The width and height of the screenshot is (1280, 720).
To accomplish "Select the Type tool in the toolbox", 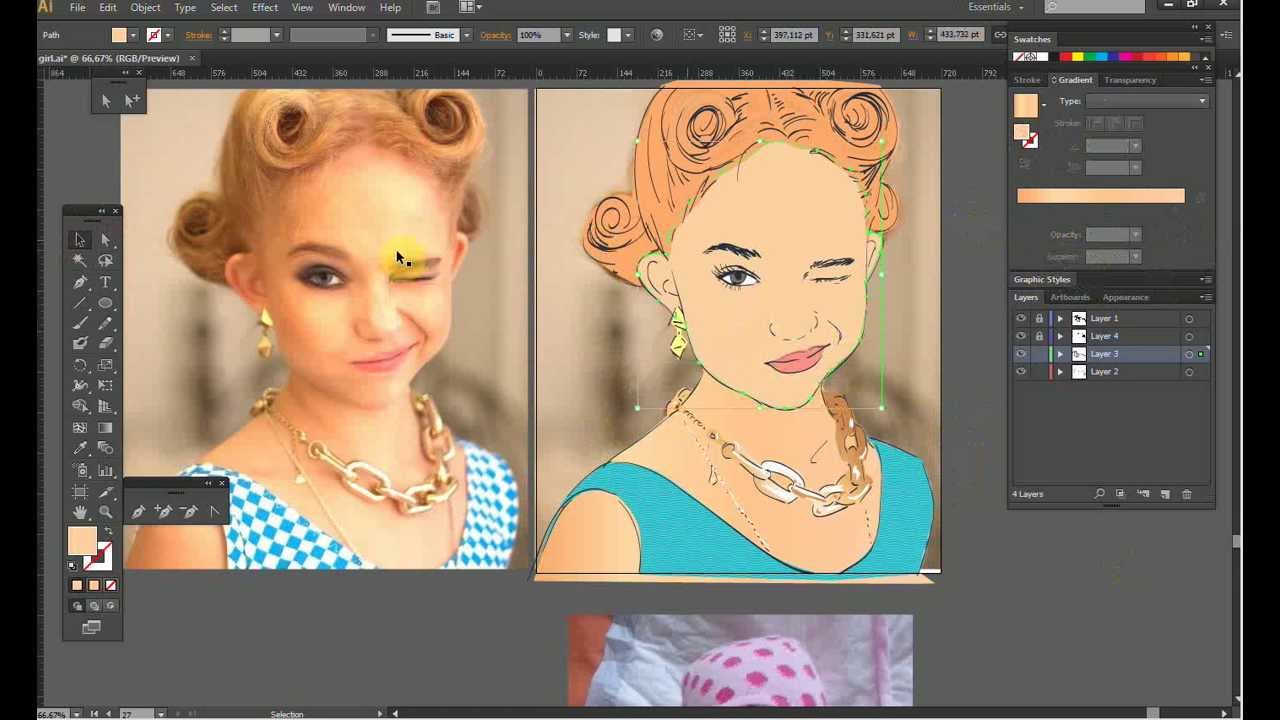I will tap(105, 282).
